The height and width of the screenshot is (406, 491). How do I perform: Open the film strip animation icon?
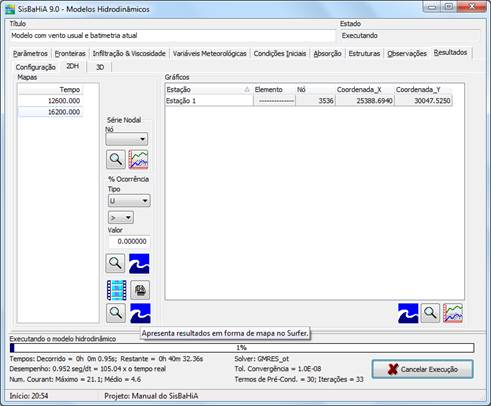pyautogui.click(x=116, y=290)
